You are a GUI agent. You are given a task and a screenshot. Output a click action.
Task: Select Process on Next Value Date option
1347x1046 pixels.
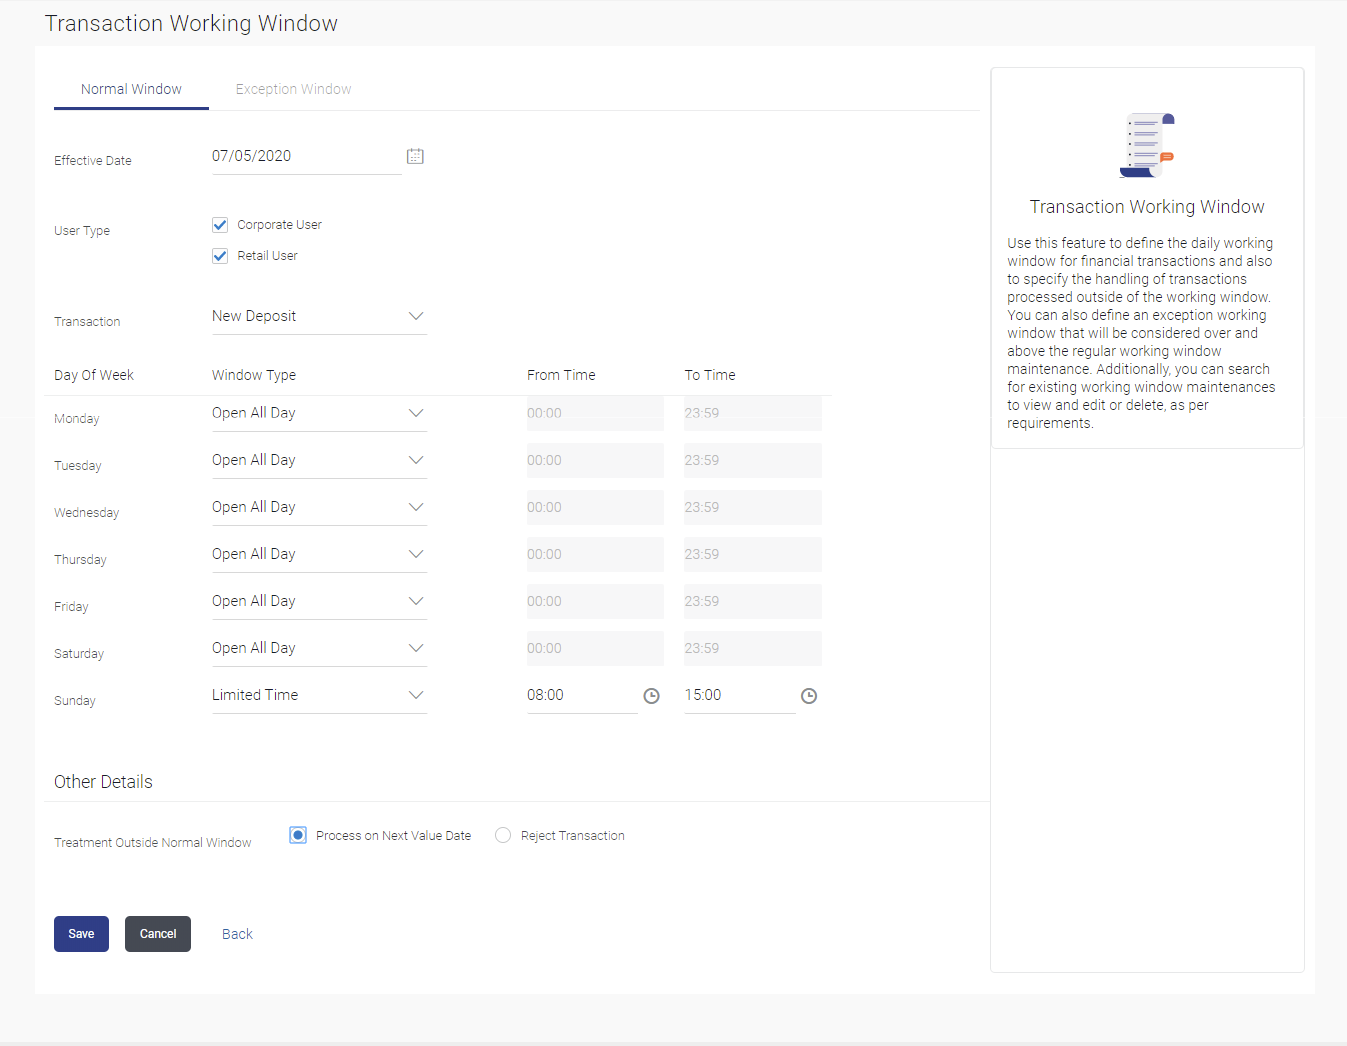[x=298, y=835]
